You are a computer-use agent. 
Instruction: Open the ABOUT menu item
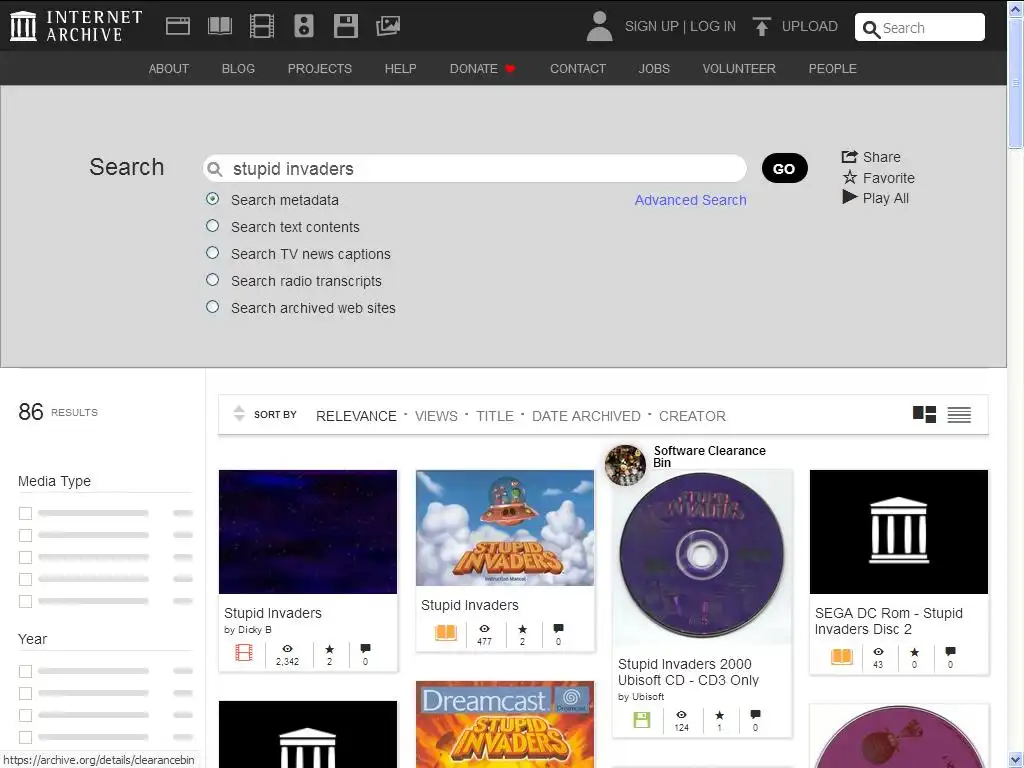pos(168,69)
